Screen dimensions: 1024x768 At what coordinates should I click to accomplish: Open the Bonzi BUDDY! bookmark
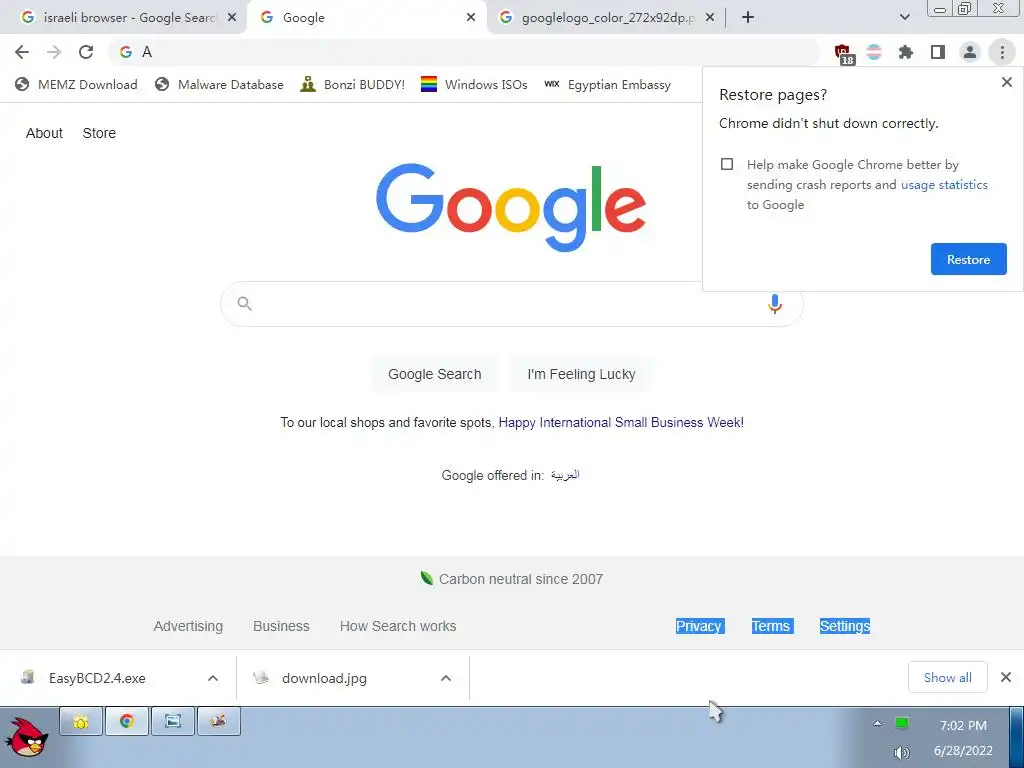pyautogui.click(x=353, y=84)
